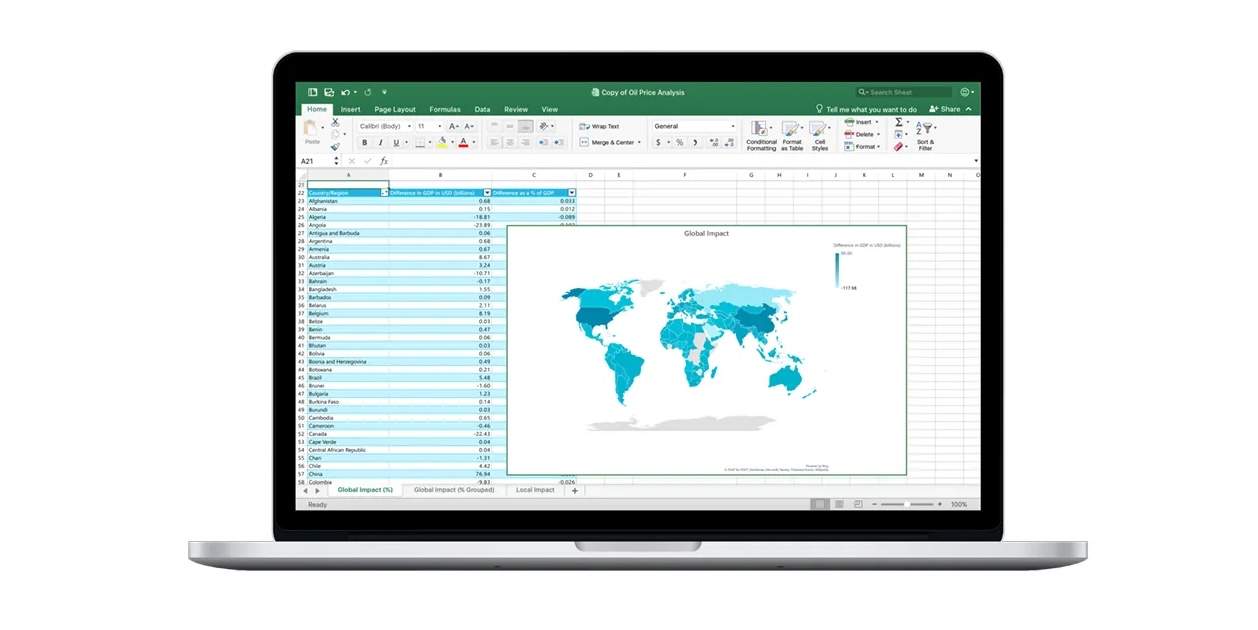
Task: Open Conditional Formatting dropdown
Action: pyautogui.click(x=761, y=136)
